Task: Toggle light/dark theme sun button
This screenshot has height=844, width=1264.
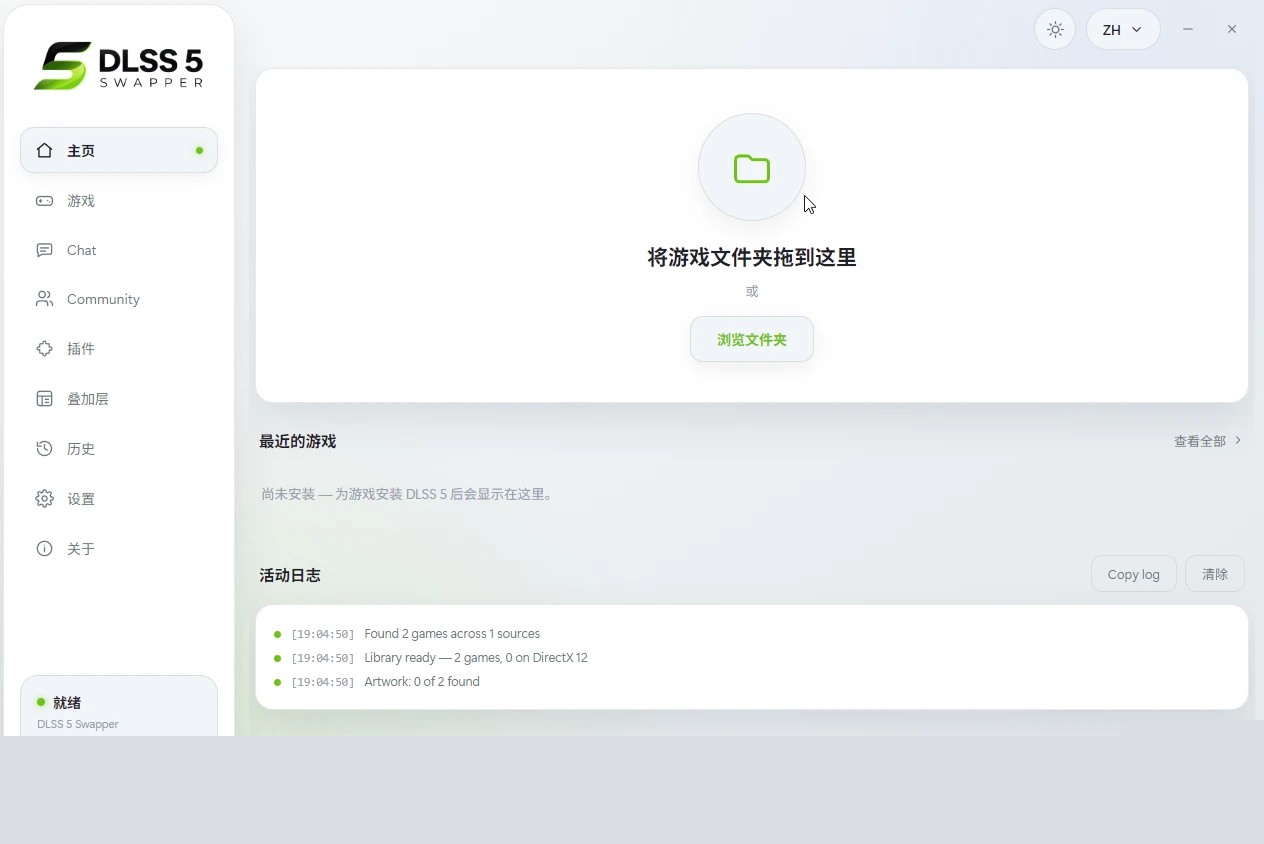Action: pyautogui.click(x=1055, y=30)
